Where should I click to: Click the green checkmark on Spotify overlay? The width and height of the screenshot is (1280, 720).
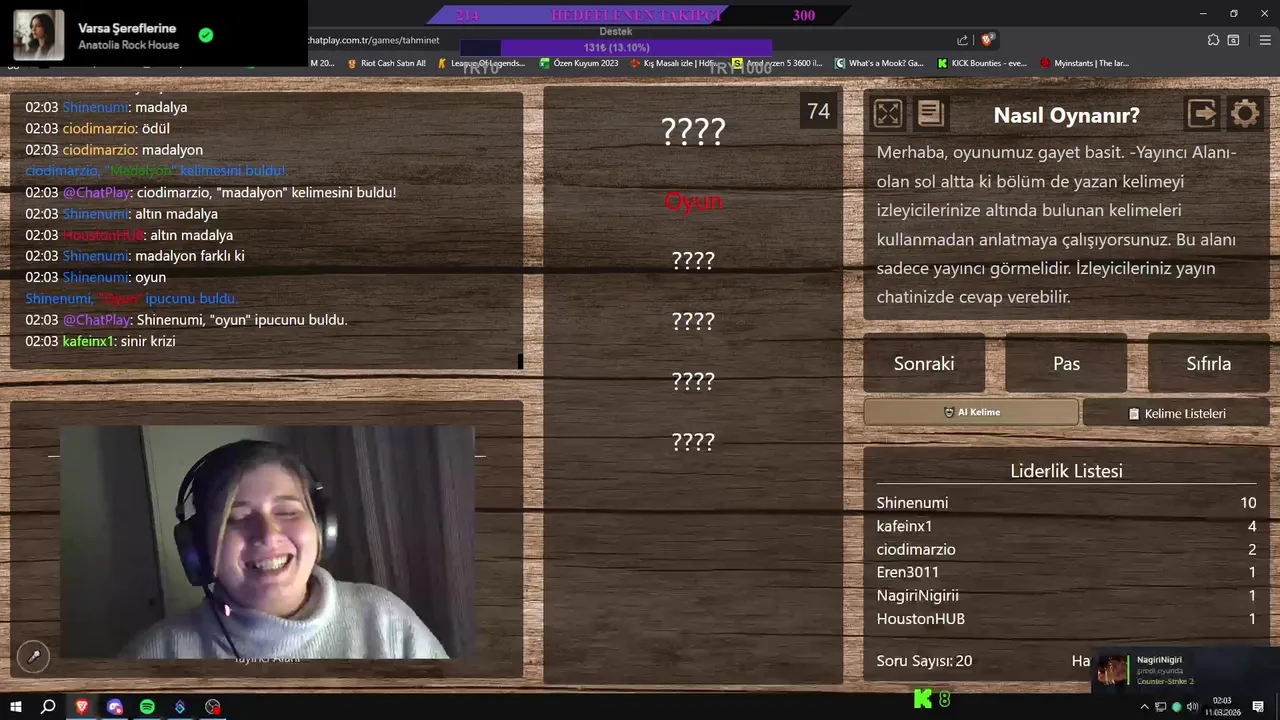point(206,35)
